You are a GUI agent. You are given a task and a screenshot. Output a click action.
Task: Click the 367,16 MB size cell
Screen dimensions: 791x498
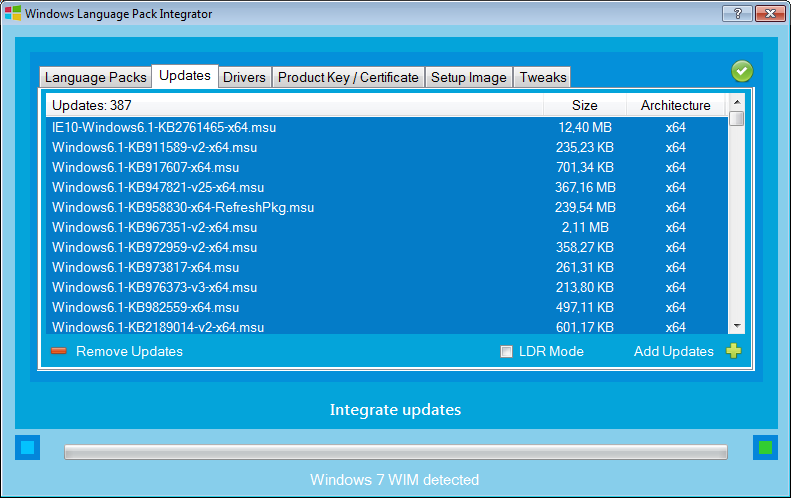pos(585,187)
